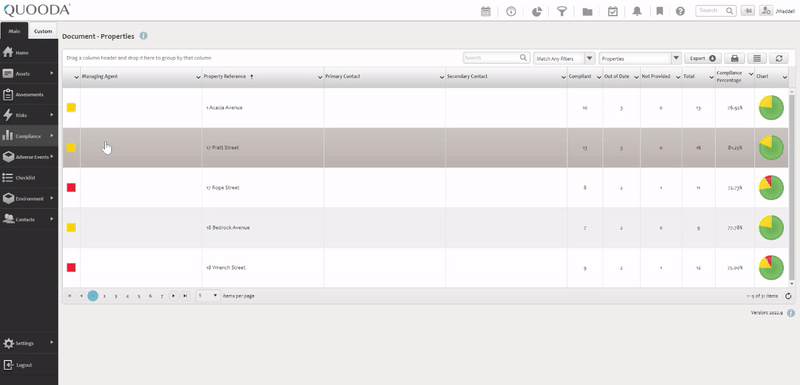Screen dimensions: 800x385
Task: Open the Managing Agent column filter menu
Action: [x=198, y=77]
